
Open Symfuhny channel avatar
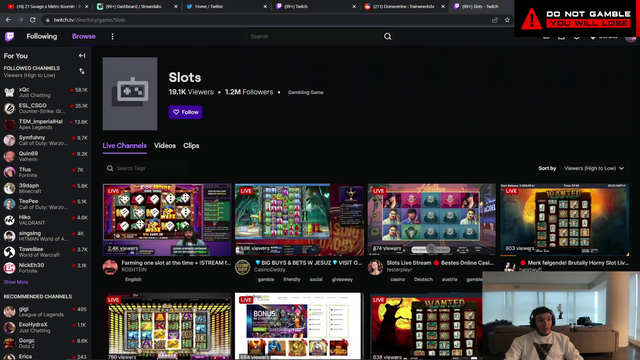(9, 140)
